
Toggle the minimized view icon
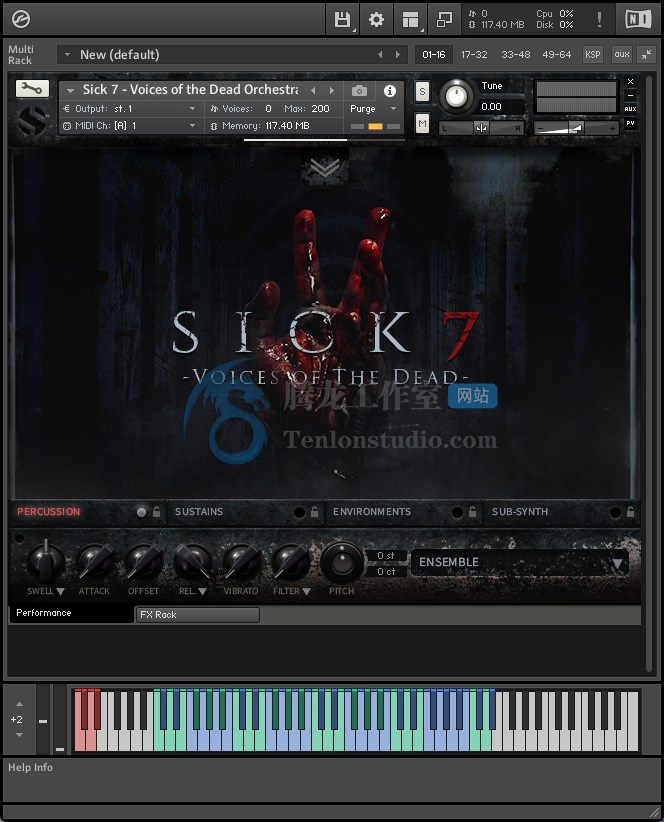444,19
